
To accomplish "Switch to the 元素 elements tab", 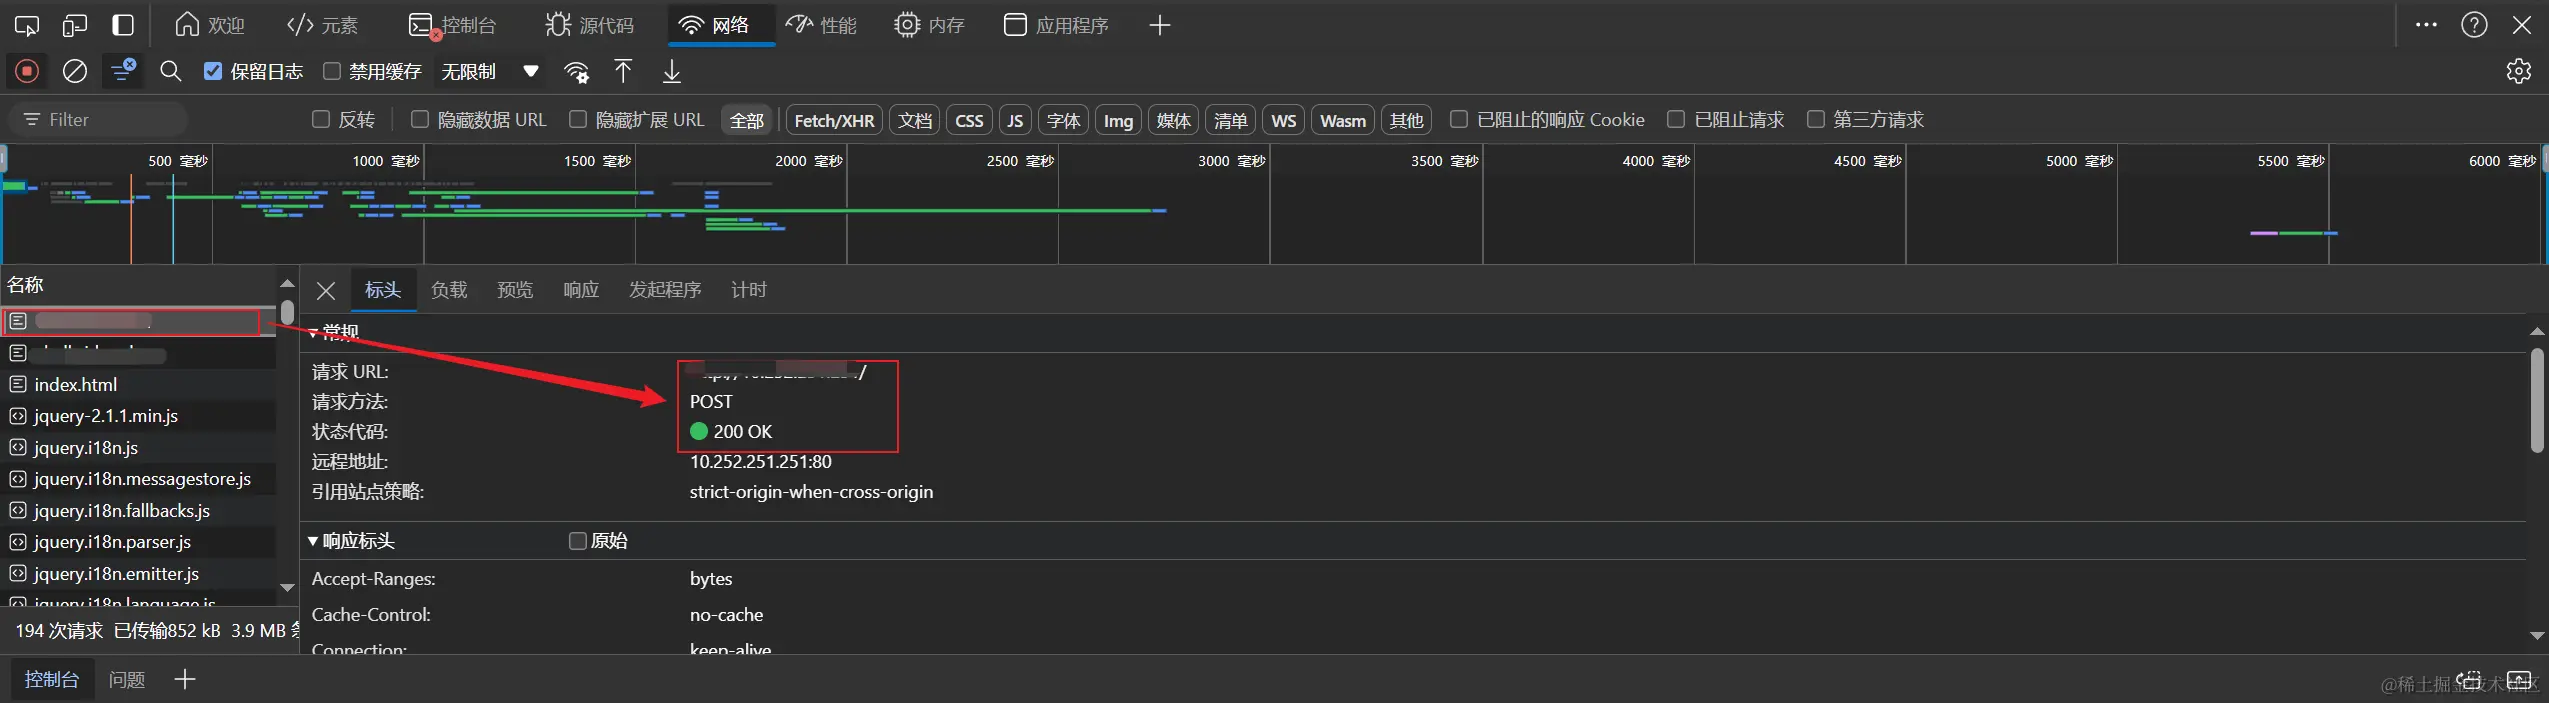I will coord(322,25).
